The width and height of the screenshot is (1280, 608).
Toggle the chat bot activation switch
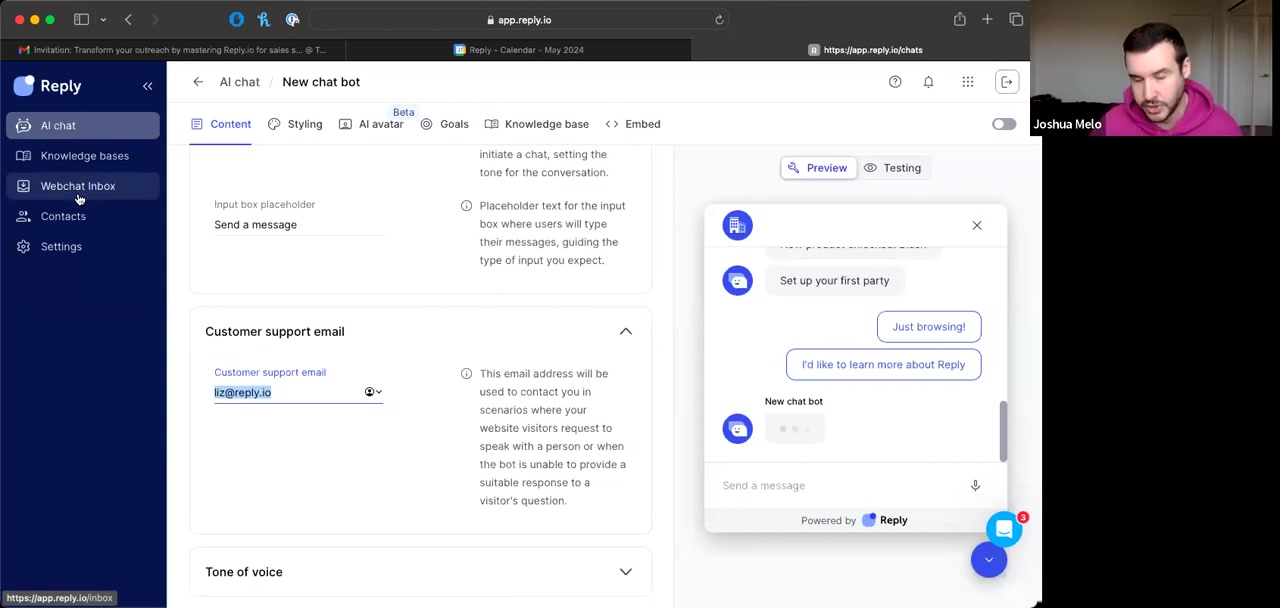(1004, 124)
